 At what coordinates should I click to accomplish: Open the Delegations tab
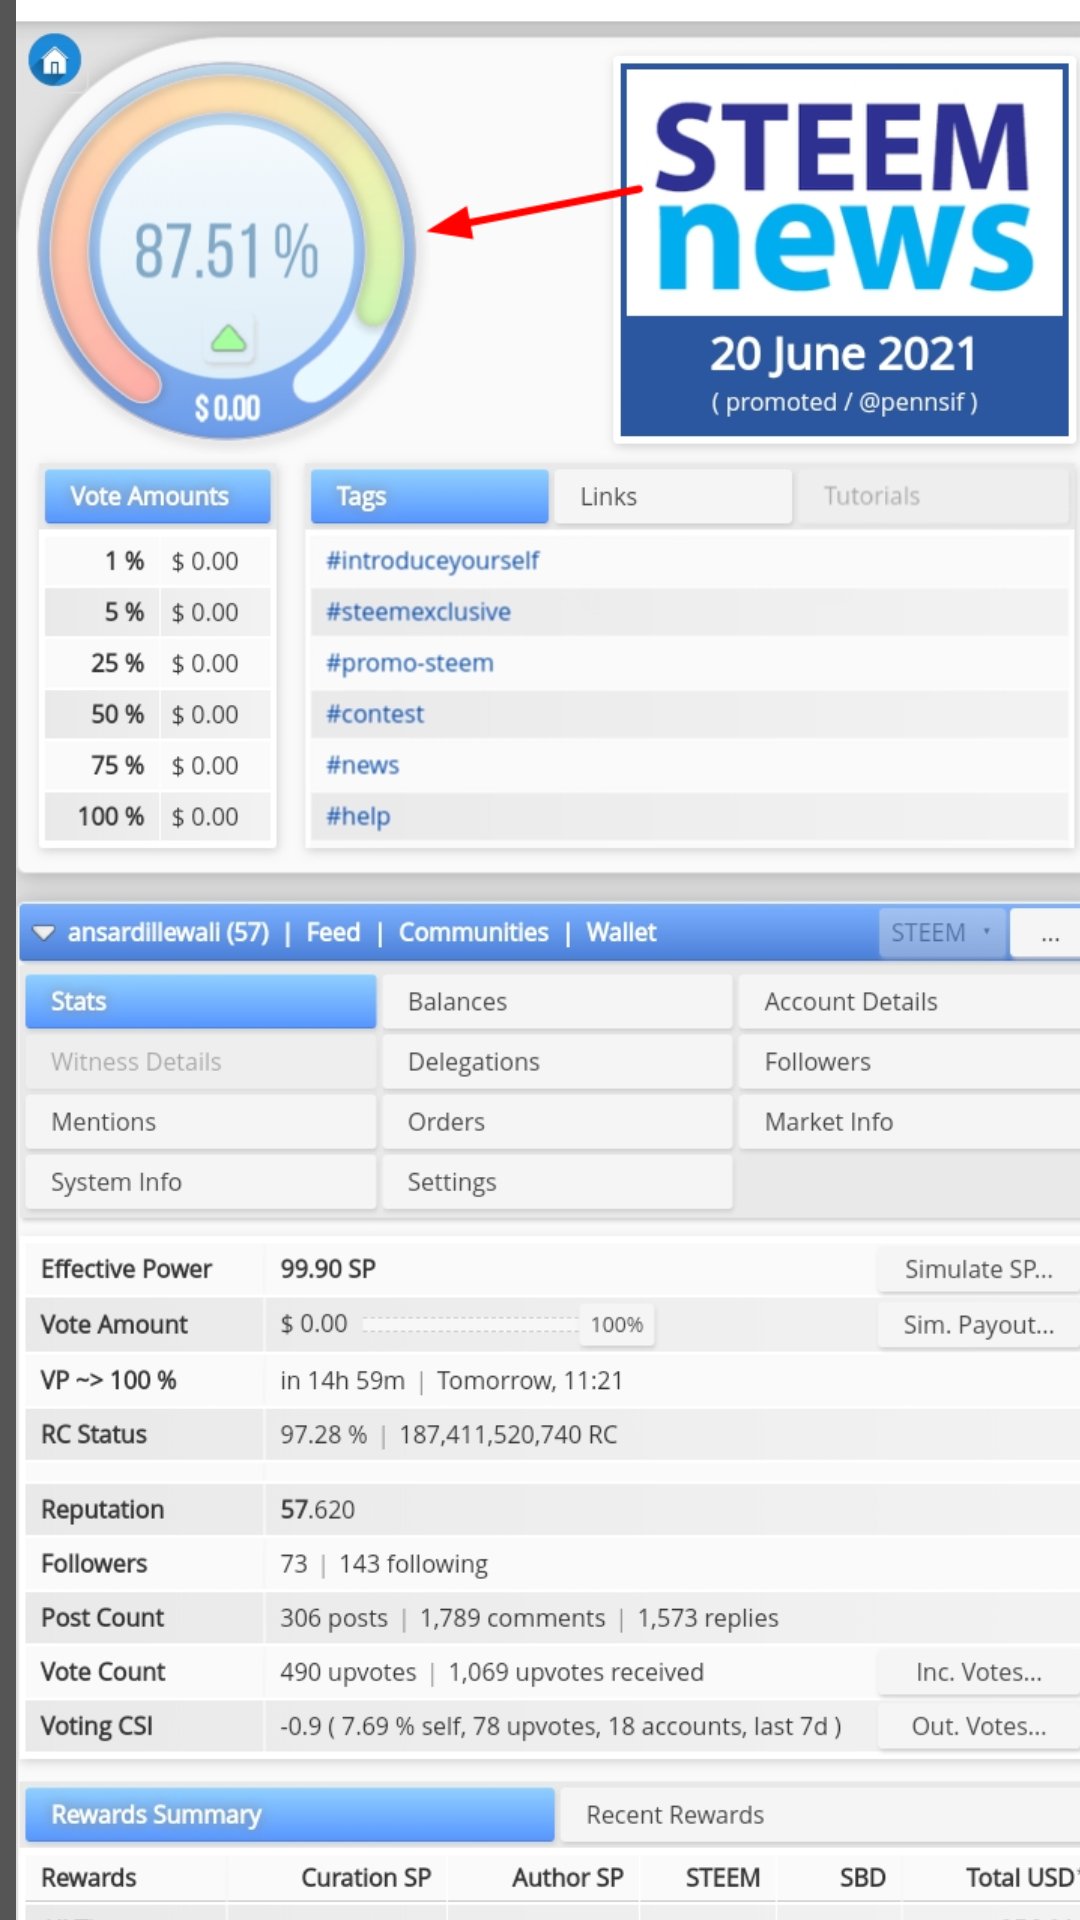(557, 1061)
